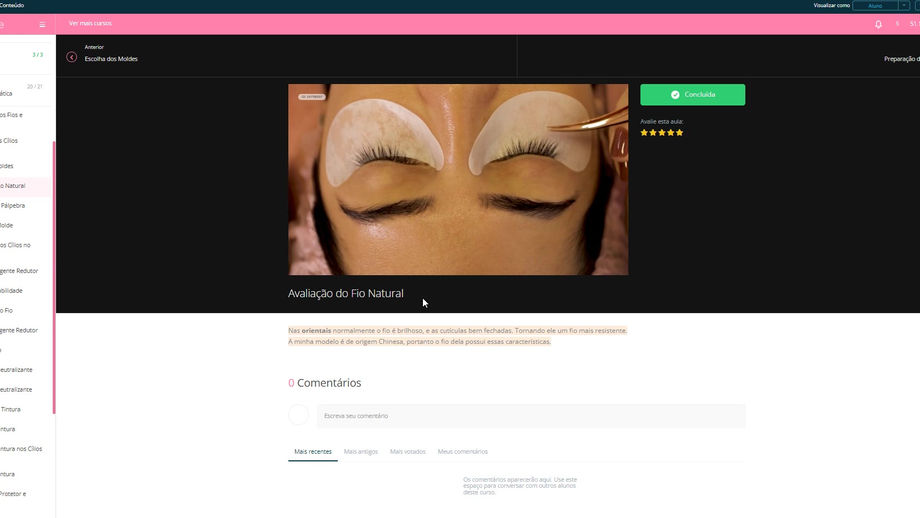Play the eyelash lesson video thumbnail

pos(458,180)
